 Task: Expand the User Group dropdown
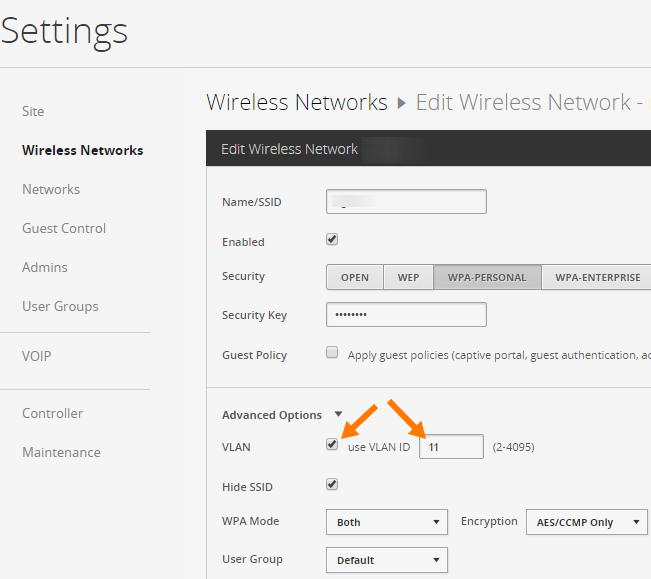pos(387,560)
